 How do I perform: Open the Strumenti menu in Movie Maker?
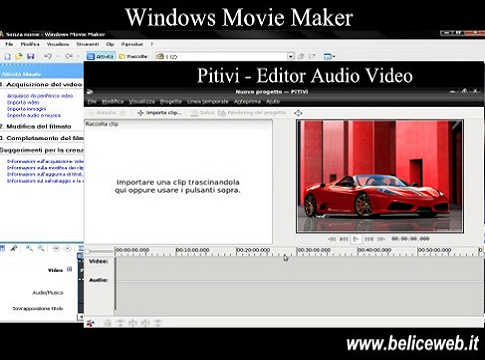point(88,44)
